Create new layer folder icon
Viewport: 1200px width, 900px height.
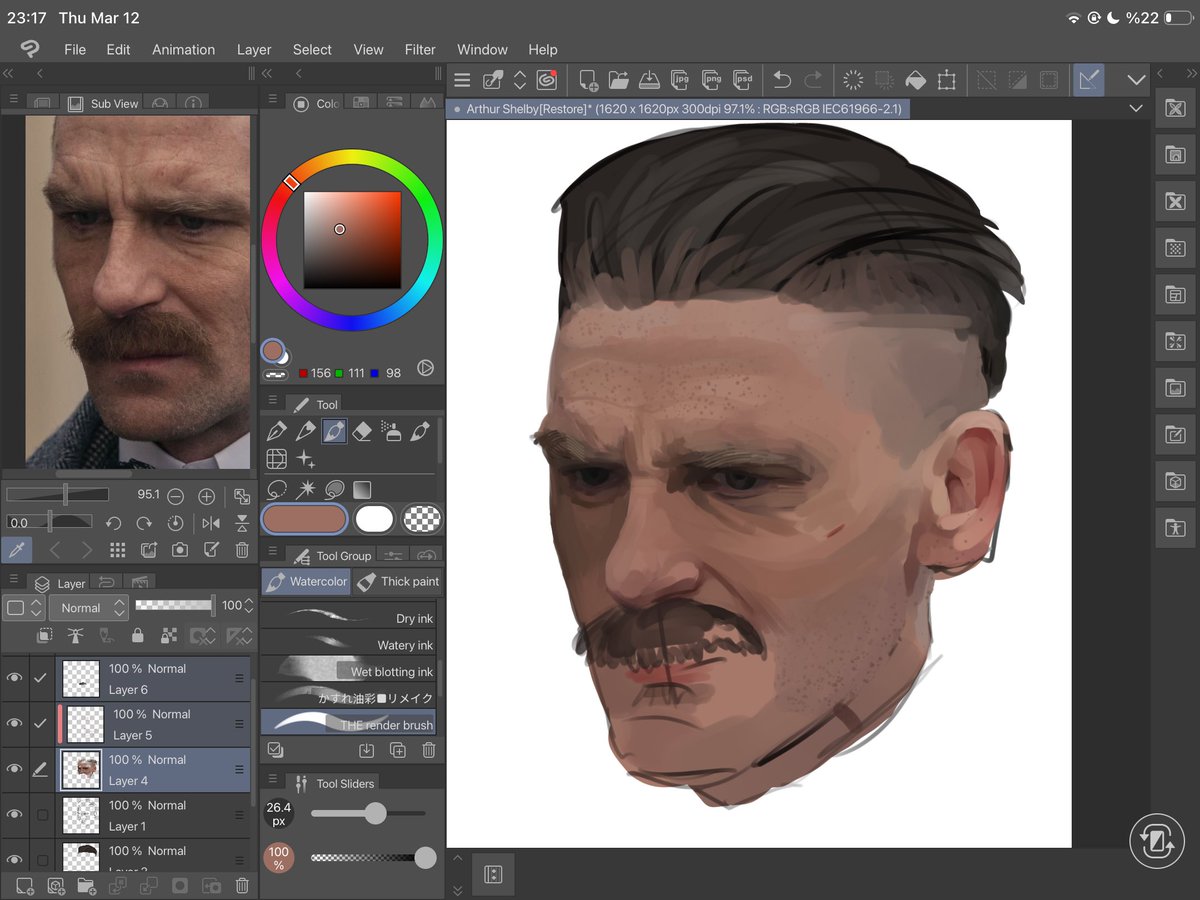pos(87,886)
